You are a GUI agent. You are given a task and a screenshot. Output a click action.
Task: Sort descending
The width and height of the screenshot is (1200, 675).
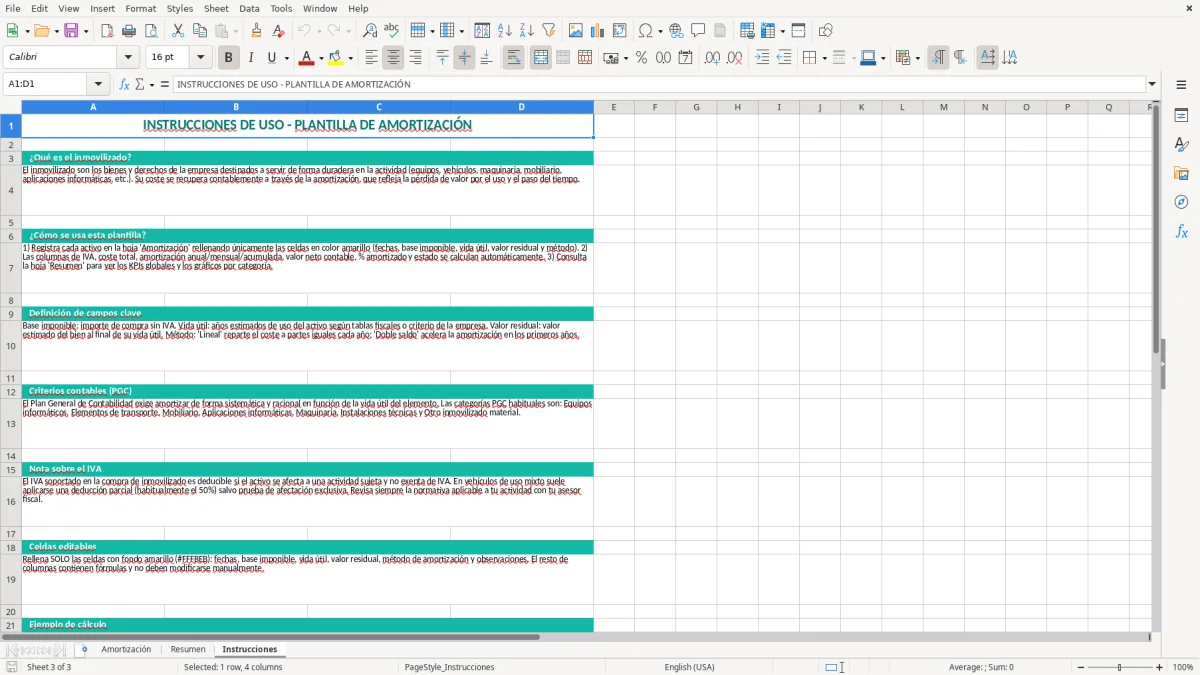tap(526, 31)
